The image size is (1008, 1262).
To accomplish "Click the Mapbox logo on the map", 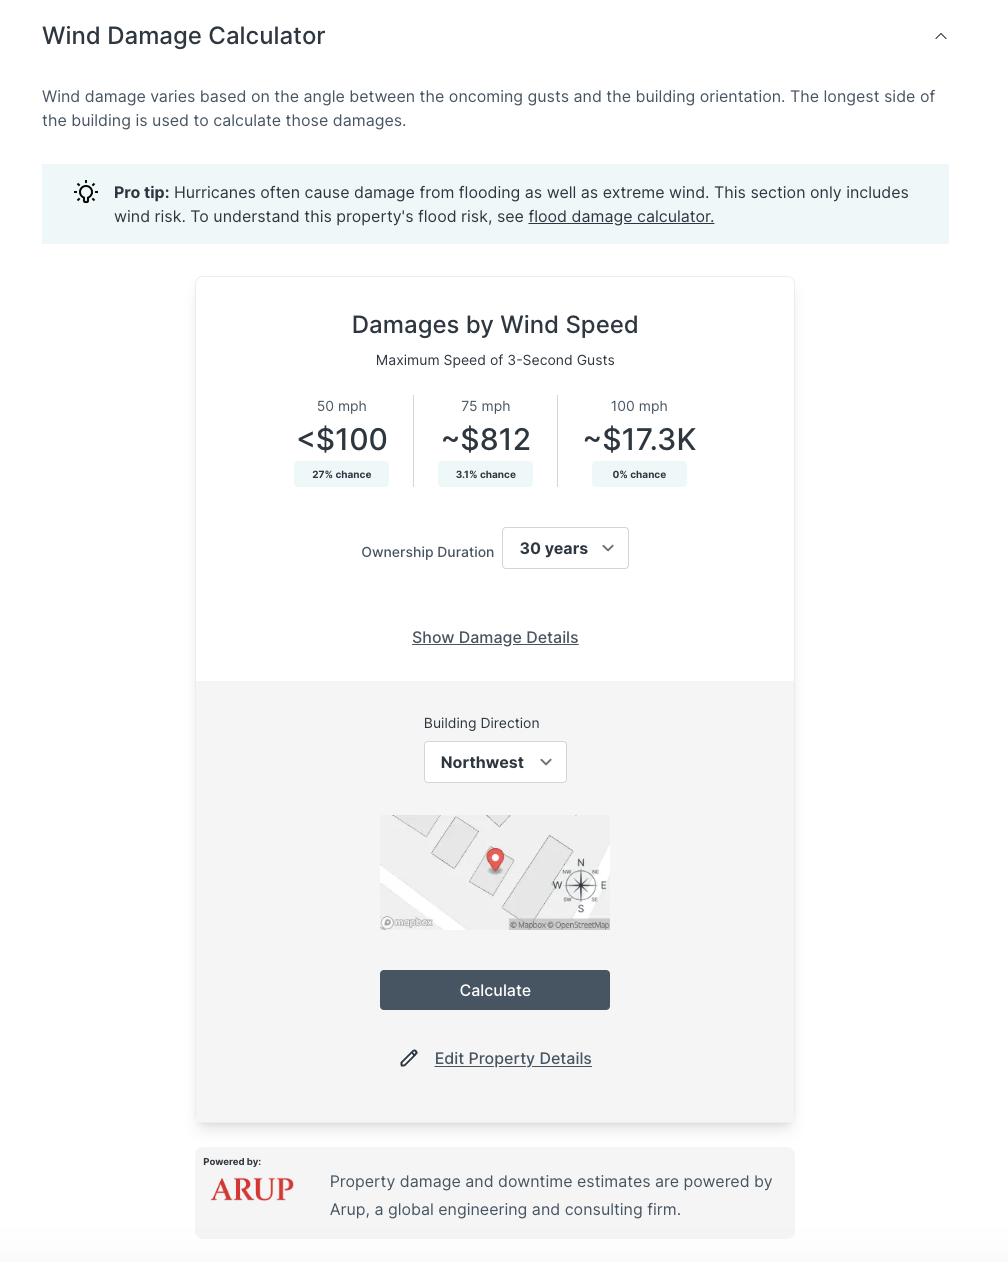I will tap(407, 922).
